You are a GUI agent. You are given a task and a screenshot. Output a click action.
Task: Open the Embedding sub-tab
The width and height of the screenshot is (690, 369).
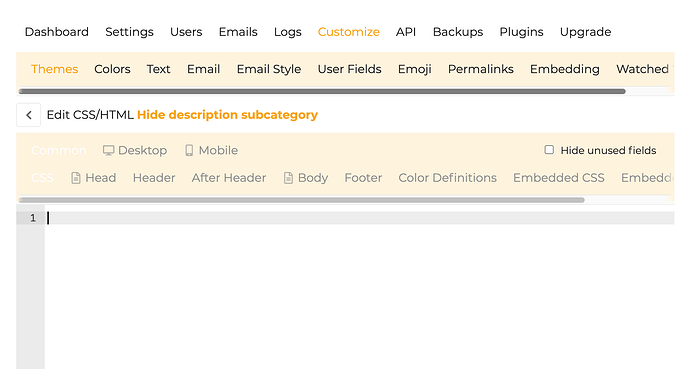tap(565, 69)
